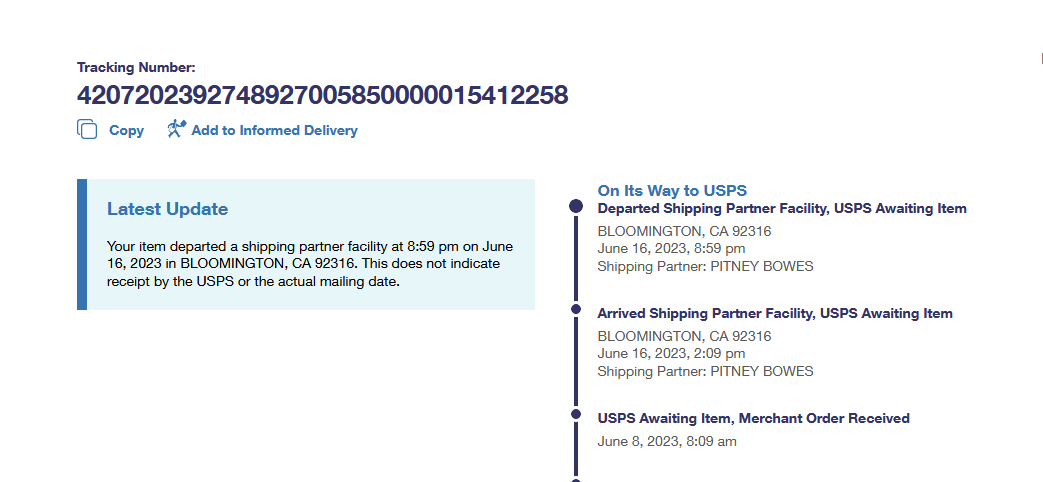Click the long tracking number text
This screenshot has height=482, width=1043.
(x=322, y=95)
